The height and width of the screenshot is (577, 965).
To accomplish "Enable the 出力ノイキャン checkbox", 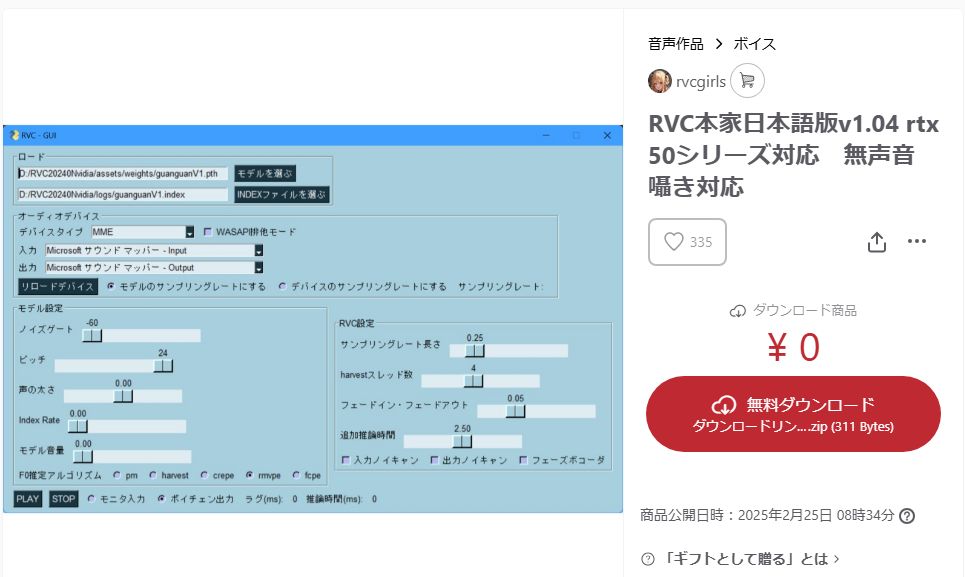I will [x=434, y=460].
